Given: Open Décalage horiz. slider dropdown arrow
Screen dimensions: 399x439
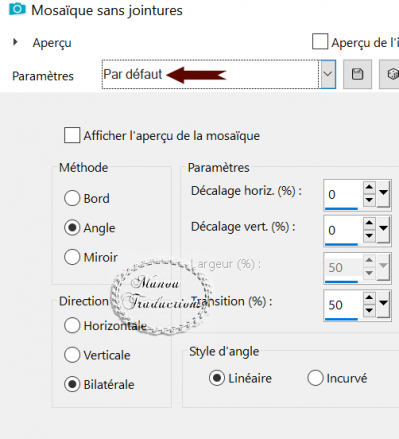Looking at the screenshot, I should point(383,193).
